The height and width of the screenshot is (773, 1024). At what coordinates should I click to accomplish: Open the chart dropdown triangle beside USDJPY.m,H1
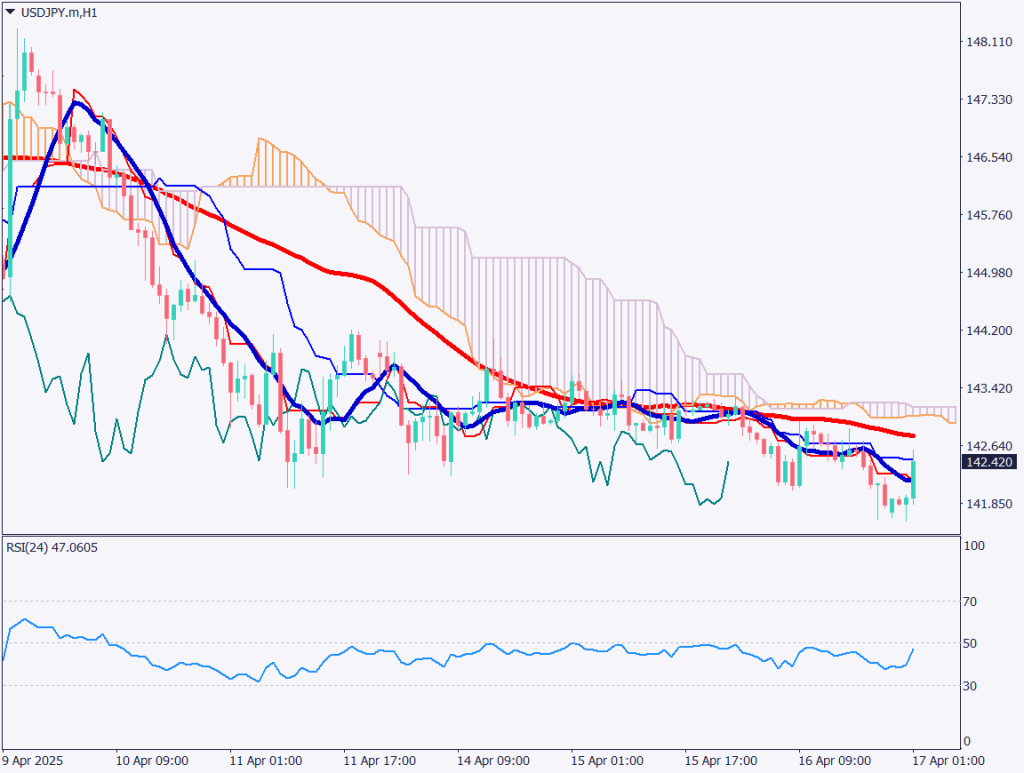pyautogui.click(x=10, y=12)
